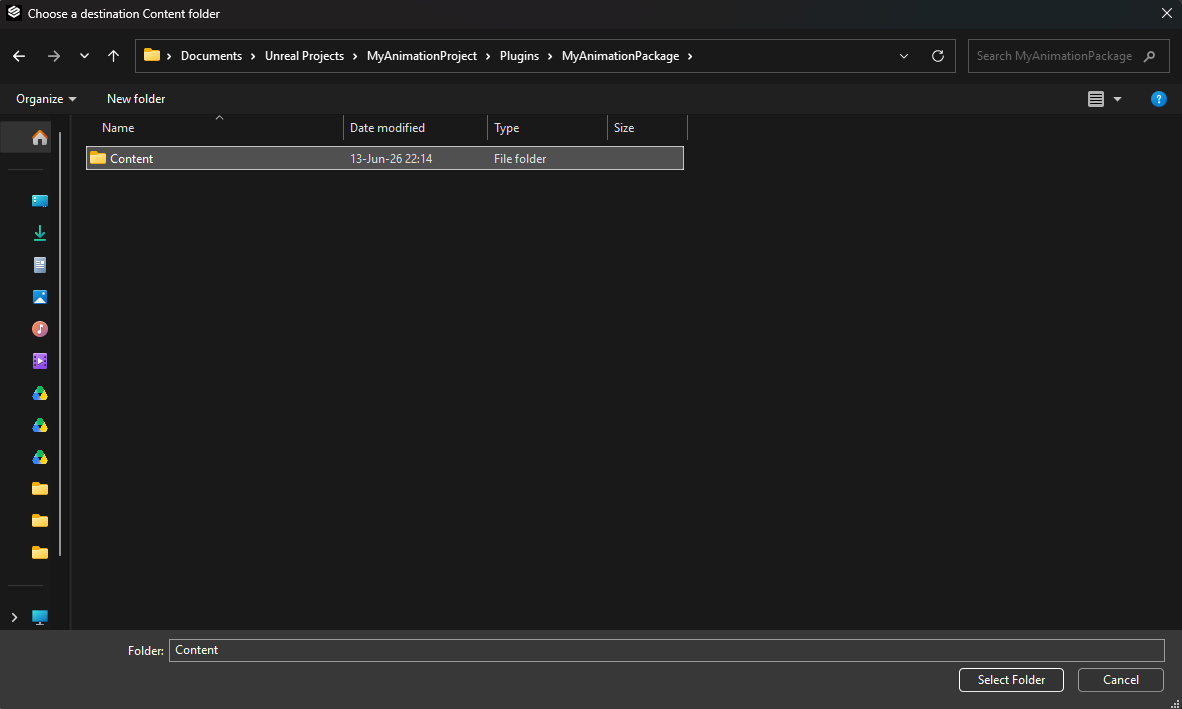The image size is (1182, 709).
Task: Open the Organize menu
Action: [46, 99]
